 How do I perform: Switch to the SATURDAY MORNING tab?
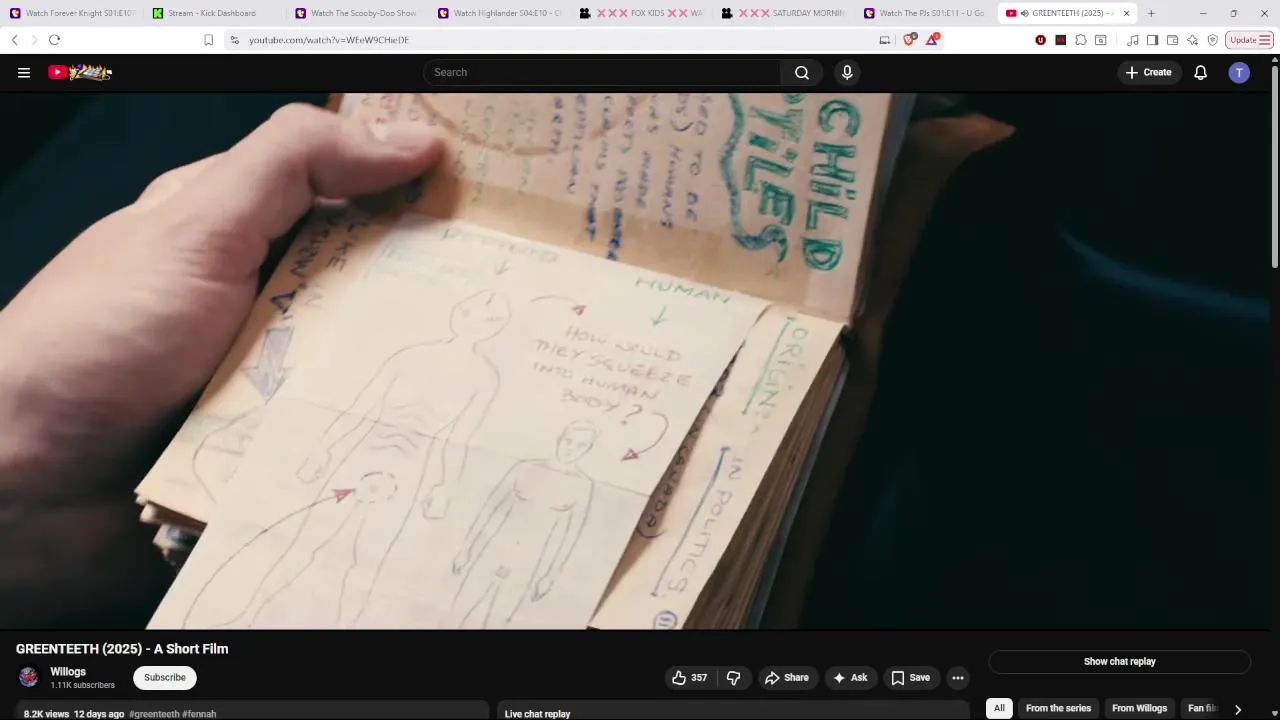784,13
